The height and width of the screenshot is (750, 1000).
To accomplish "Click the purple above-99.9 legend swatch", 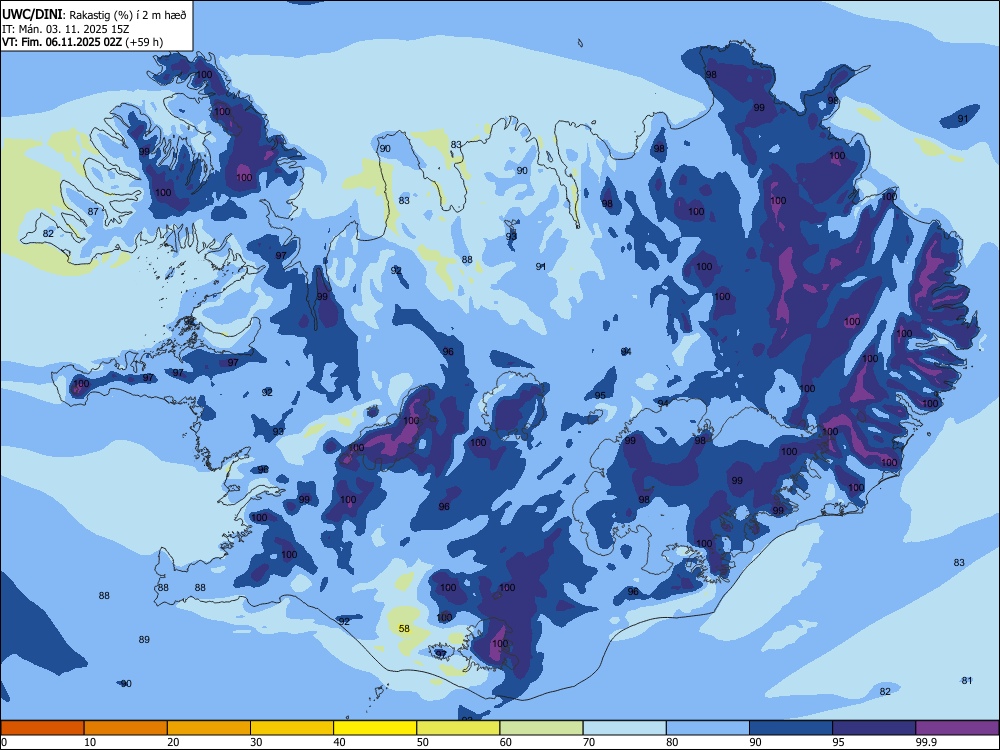I will click(957, 728).
